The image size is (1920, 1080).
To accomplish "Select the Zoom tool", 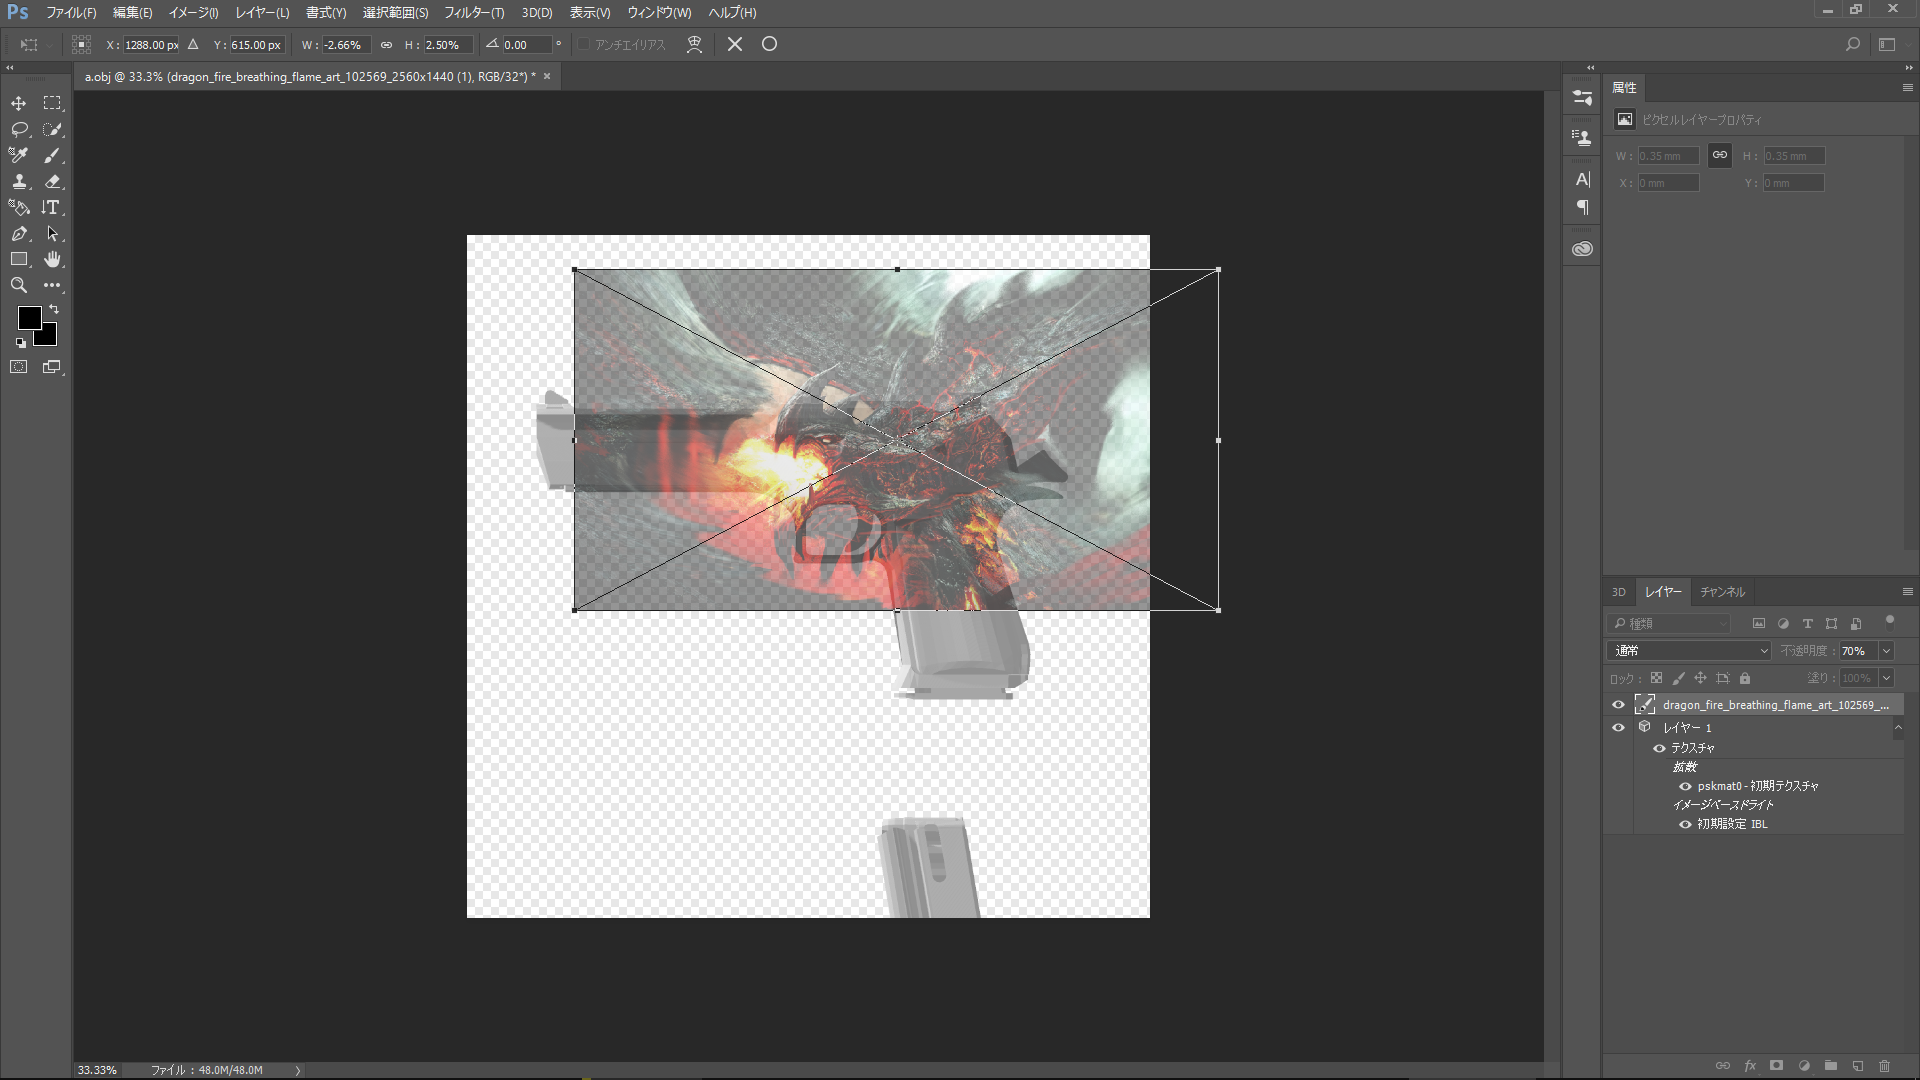I will (x=18, y=285).
